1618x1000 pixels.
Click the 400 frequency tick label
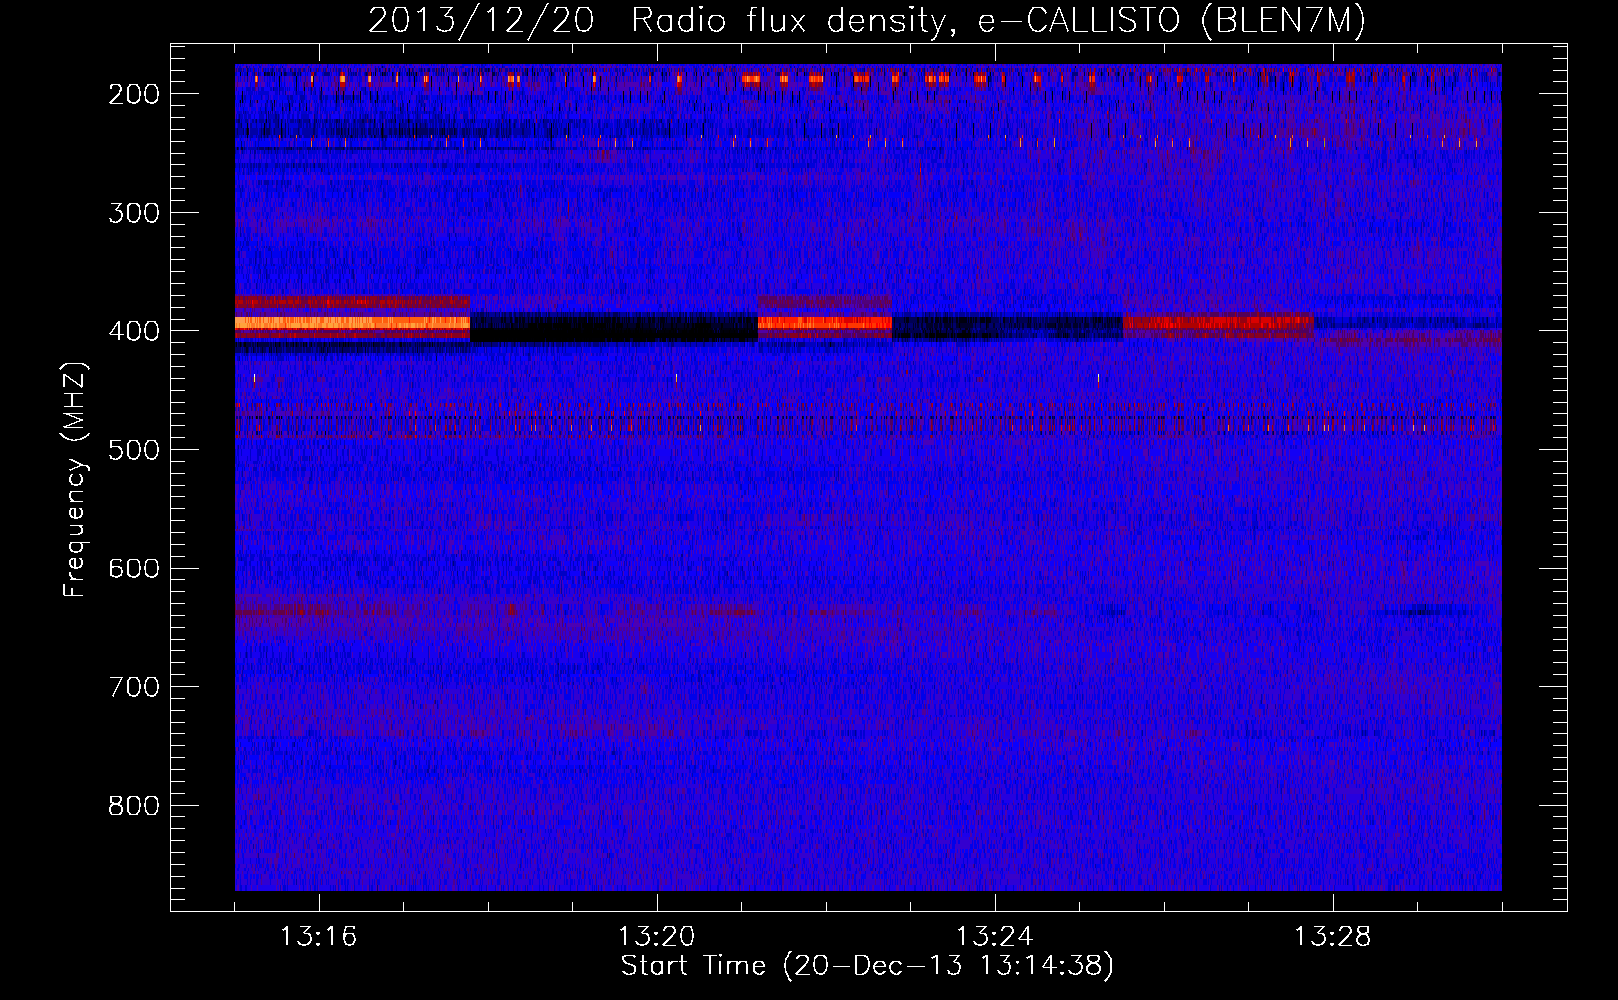point(134,331)
